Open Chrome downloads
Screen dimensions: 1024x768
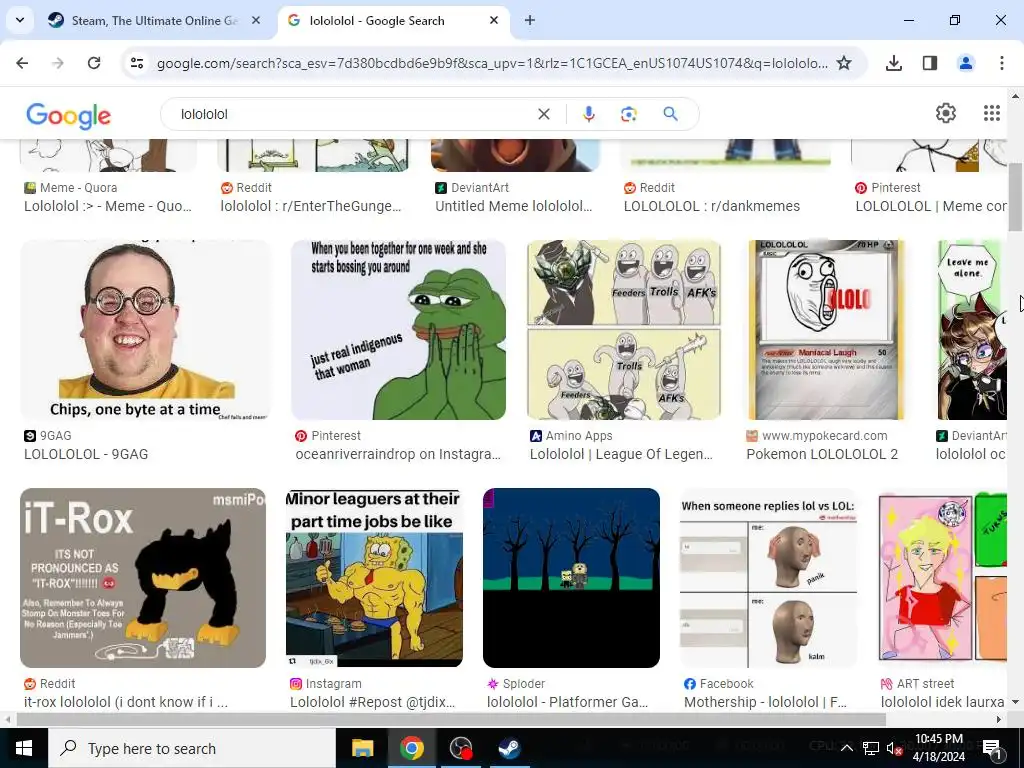coord(894,63)
